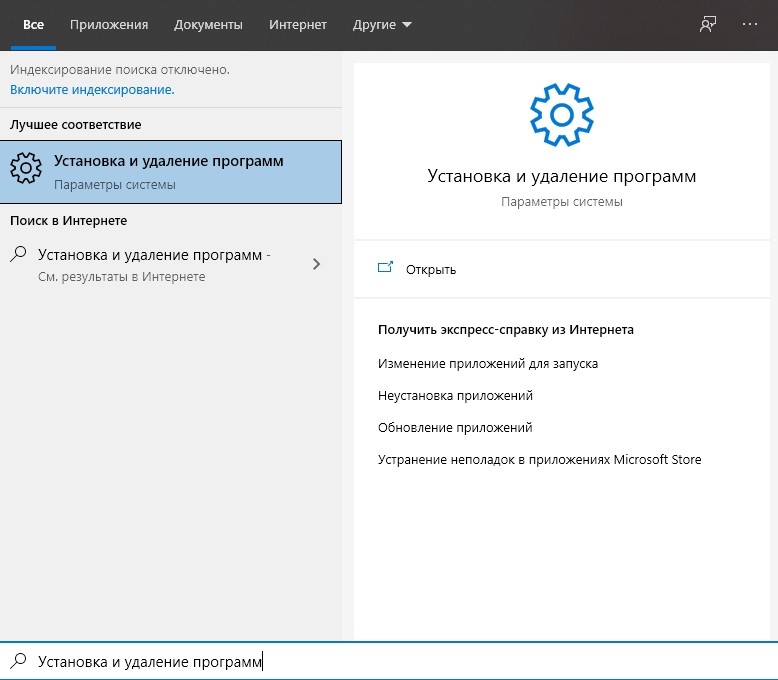The image size is (778, 680).
Task: Click inside the search text field
Action: [400, 661]
